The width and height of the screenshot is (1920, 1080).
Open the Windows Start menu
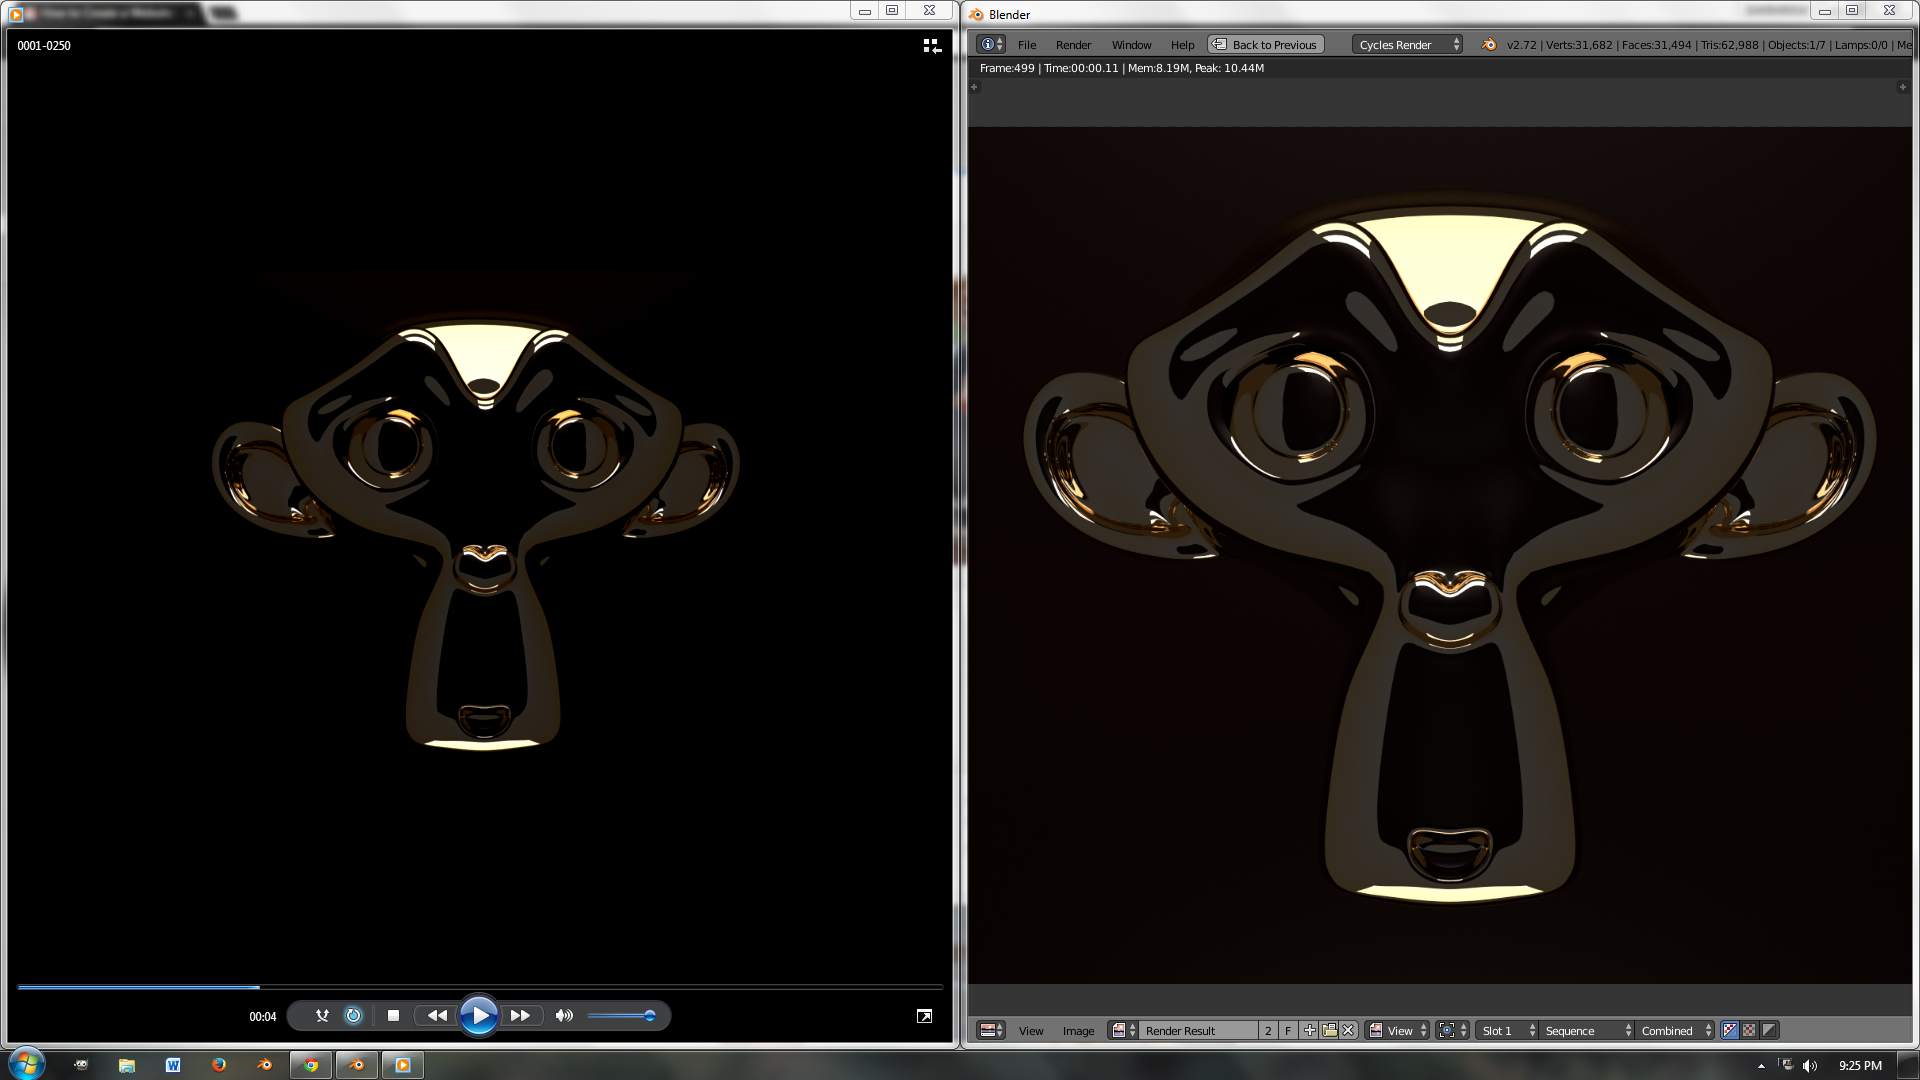pyautogui.click(x=26, y=1064)
